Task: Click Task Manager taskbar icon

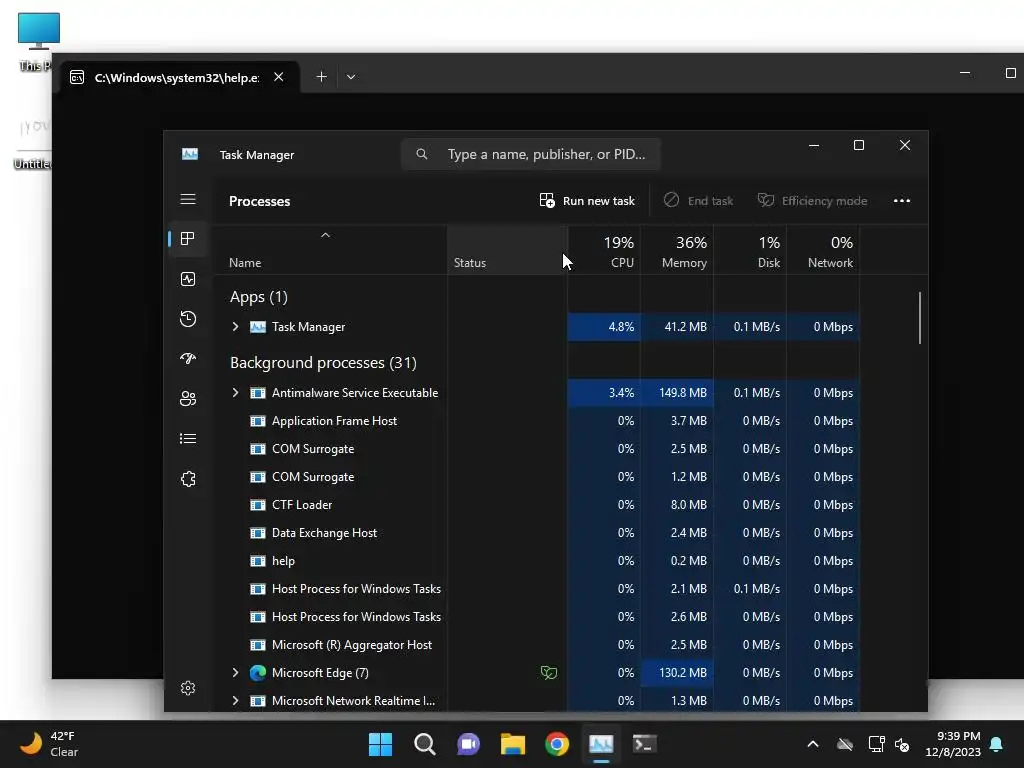Action: tap(601, 744)
